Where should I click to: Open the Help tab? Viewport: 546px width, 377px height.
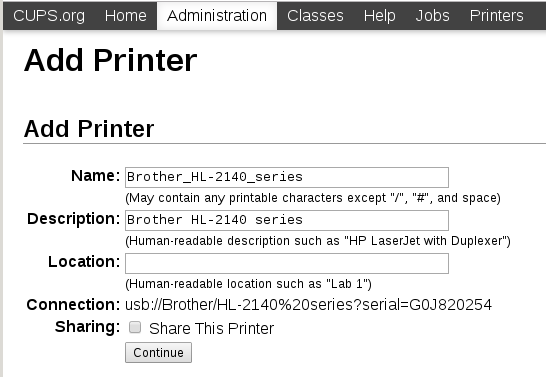pyautogui.click(x=380, y=16)
